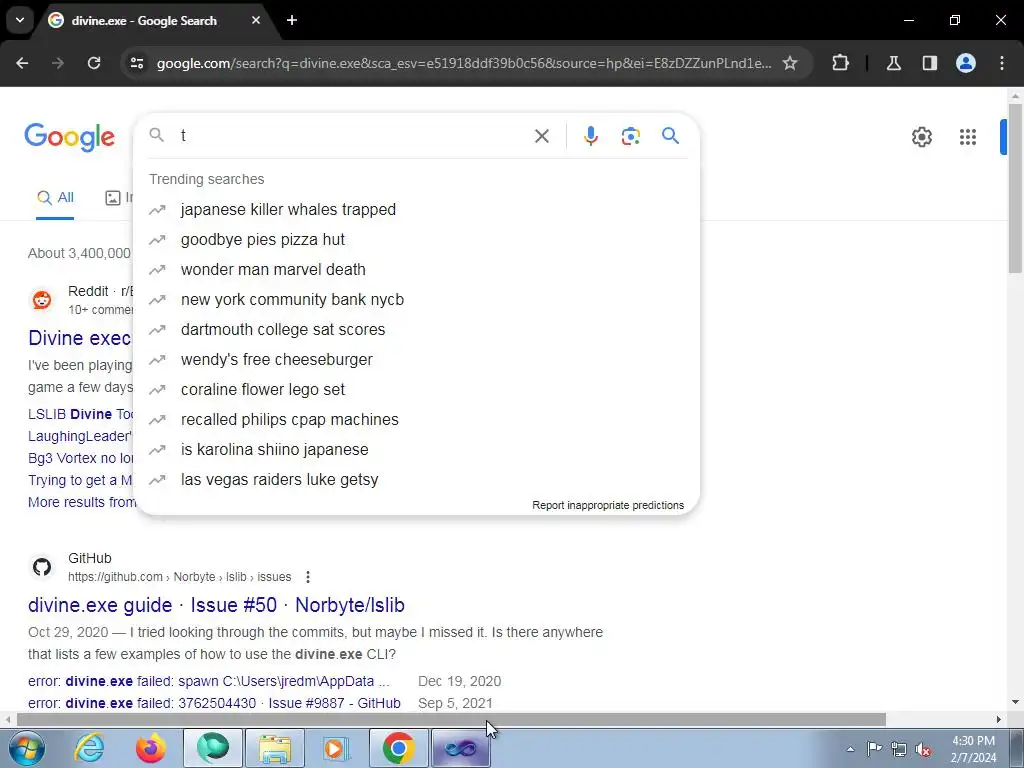Open Chrome three-dot menu
The image size is (1024, 768).
pyautogui.click(x=1002, y=63)
